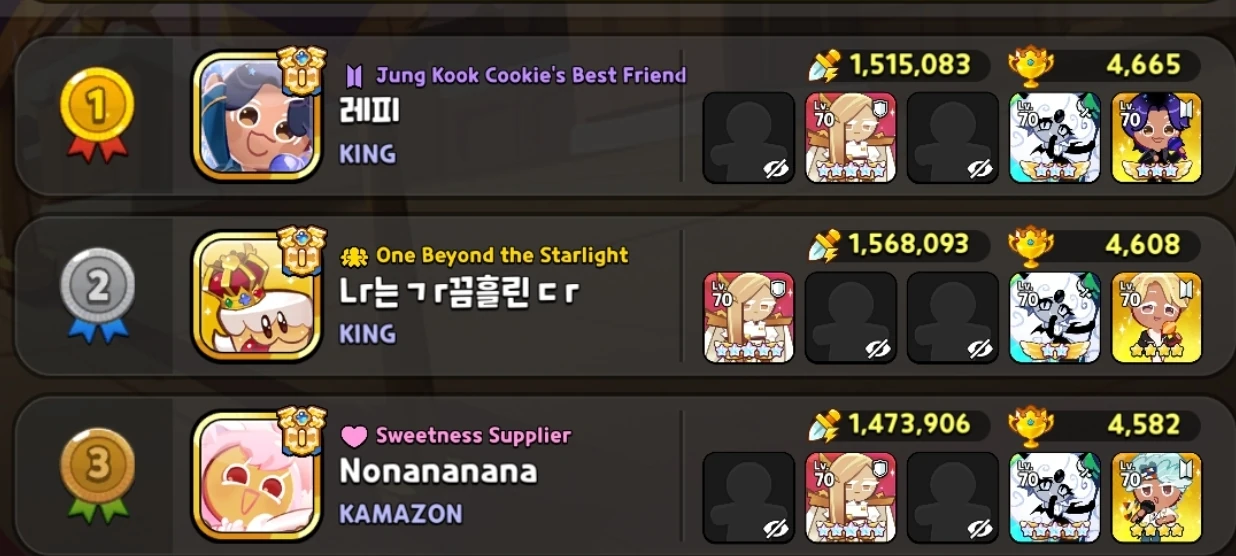Viewport: 1236px width, 556px height.
Task: Tap trophy icon beside 4,665
Action: (x=1026, y=65)
